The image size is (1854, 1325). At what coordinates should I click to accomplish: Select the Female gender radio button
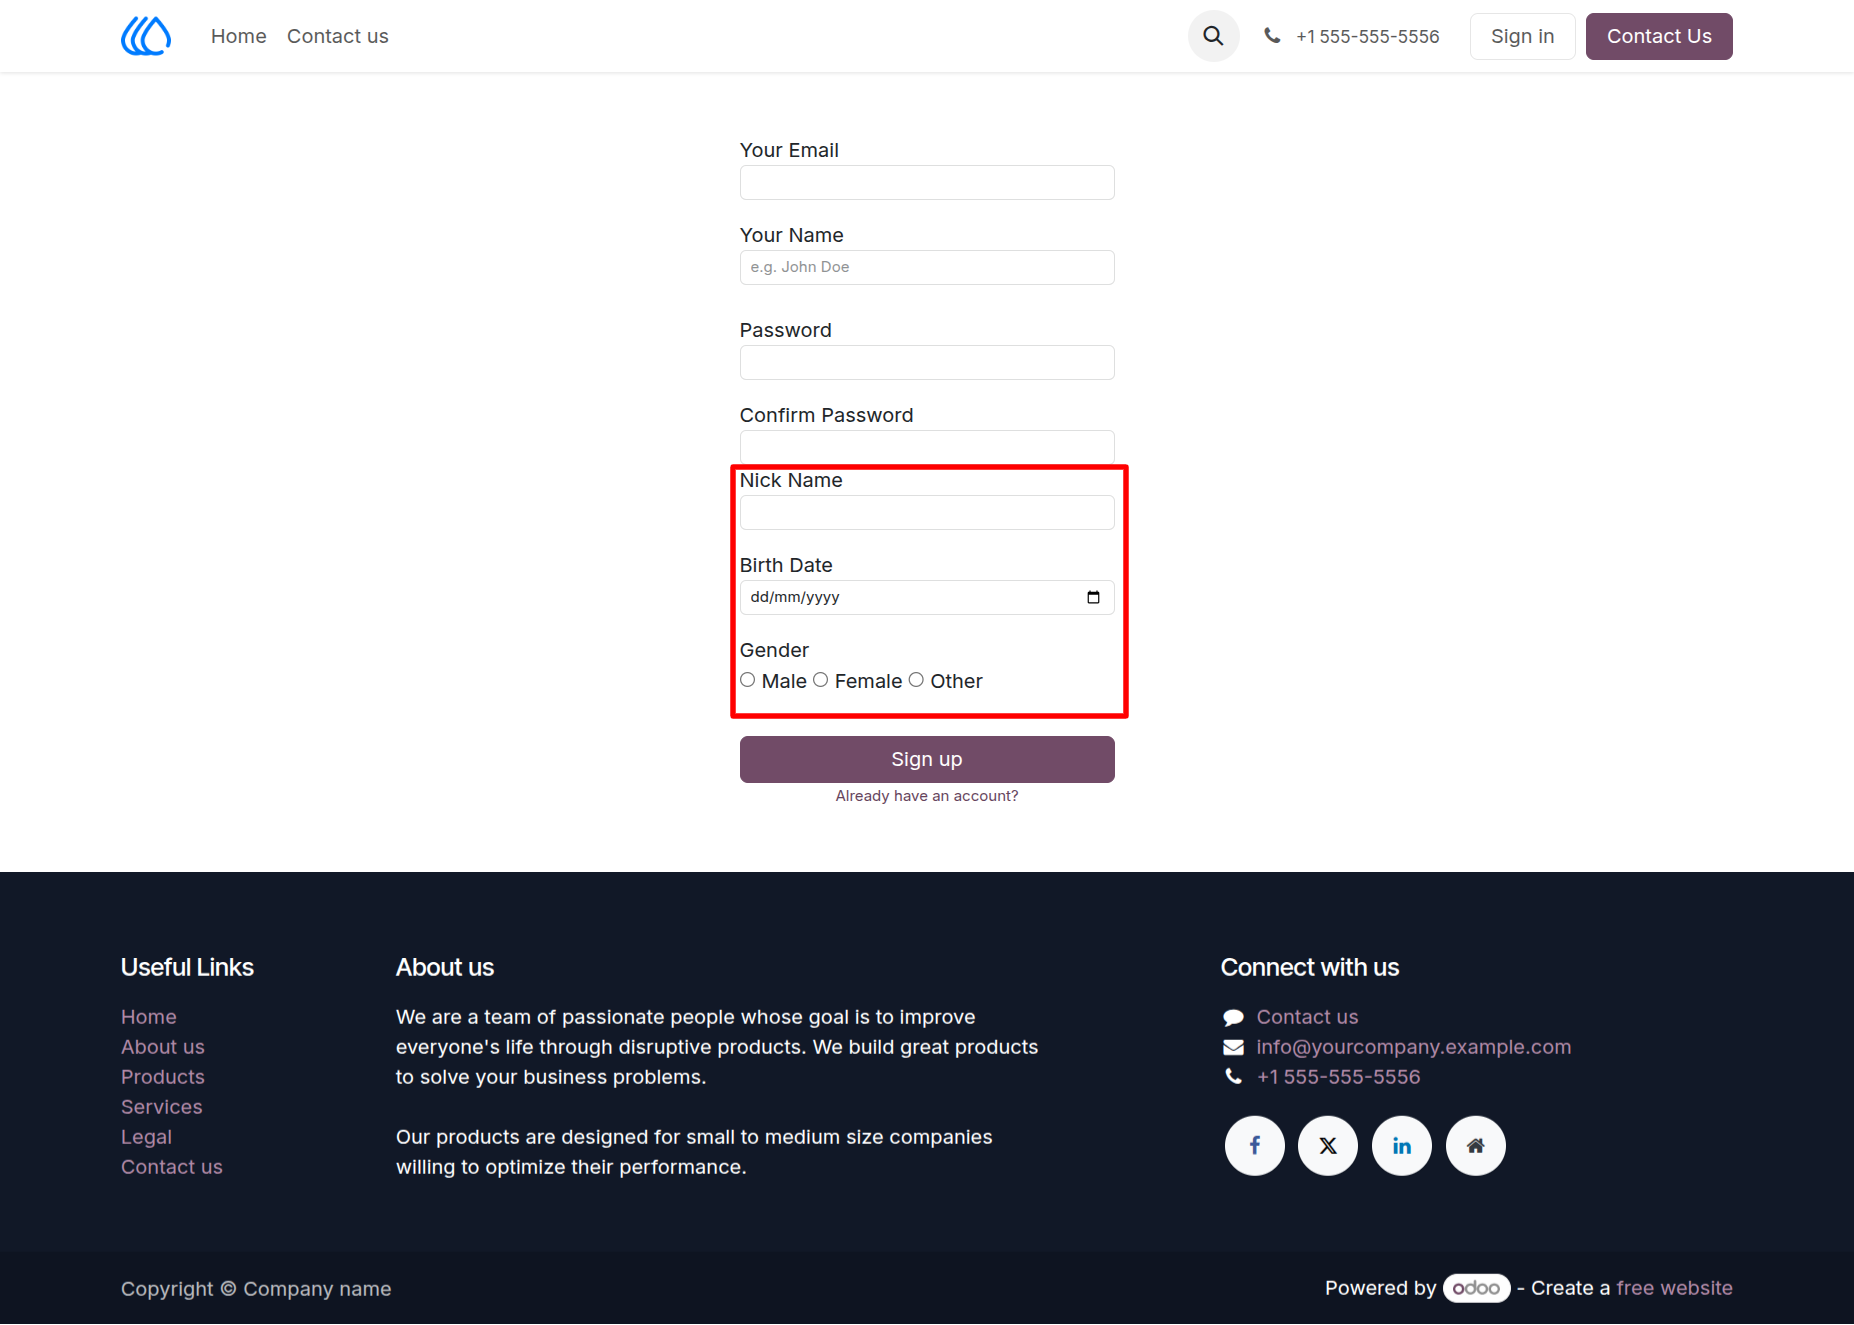821,680
